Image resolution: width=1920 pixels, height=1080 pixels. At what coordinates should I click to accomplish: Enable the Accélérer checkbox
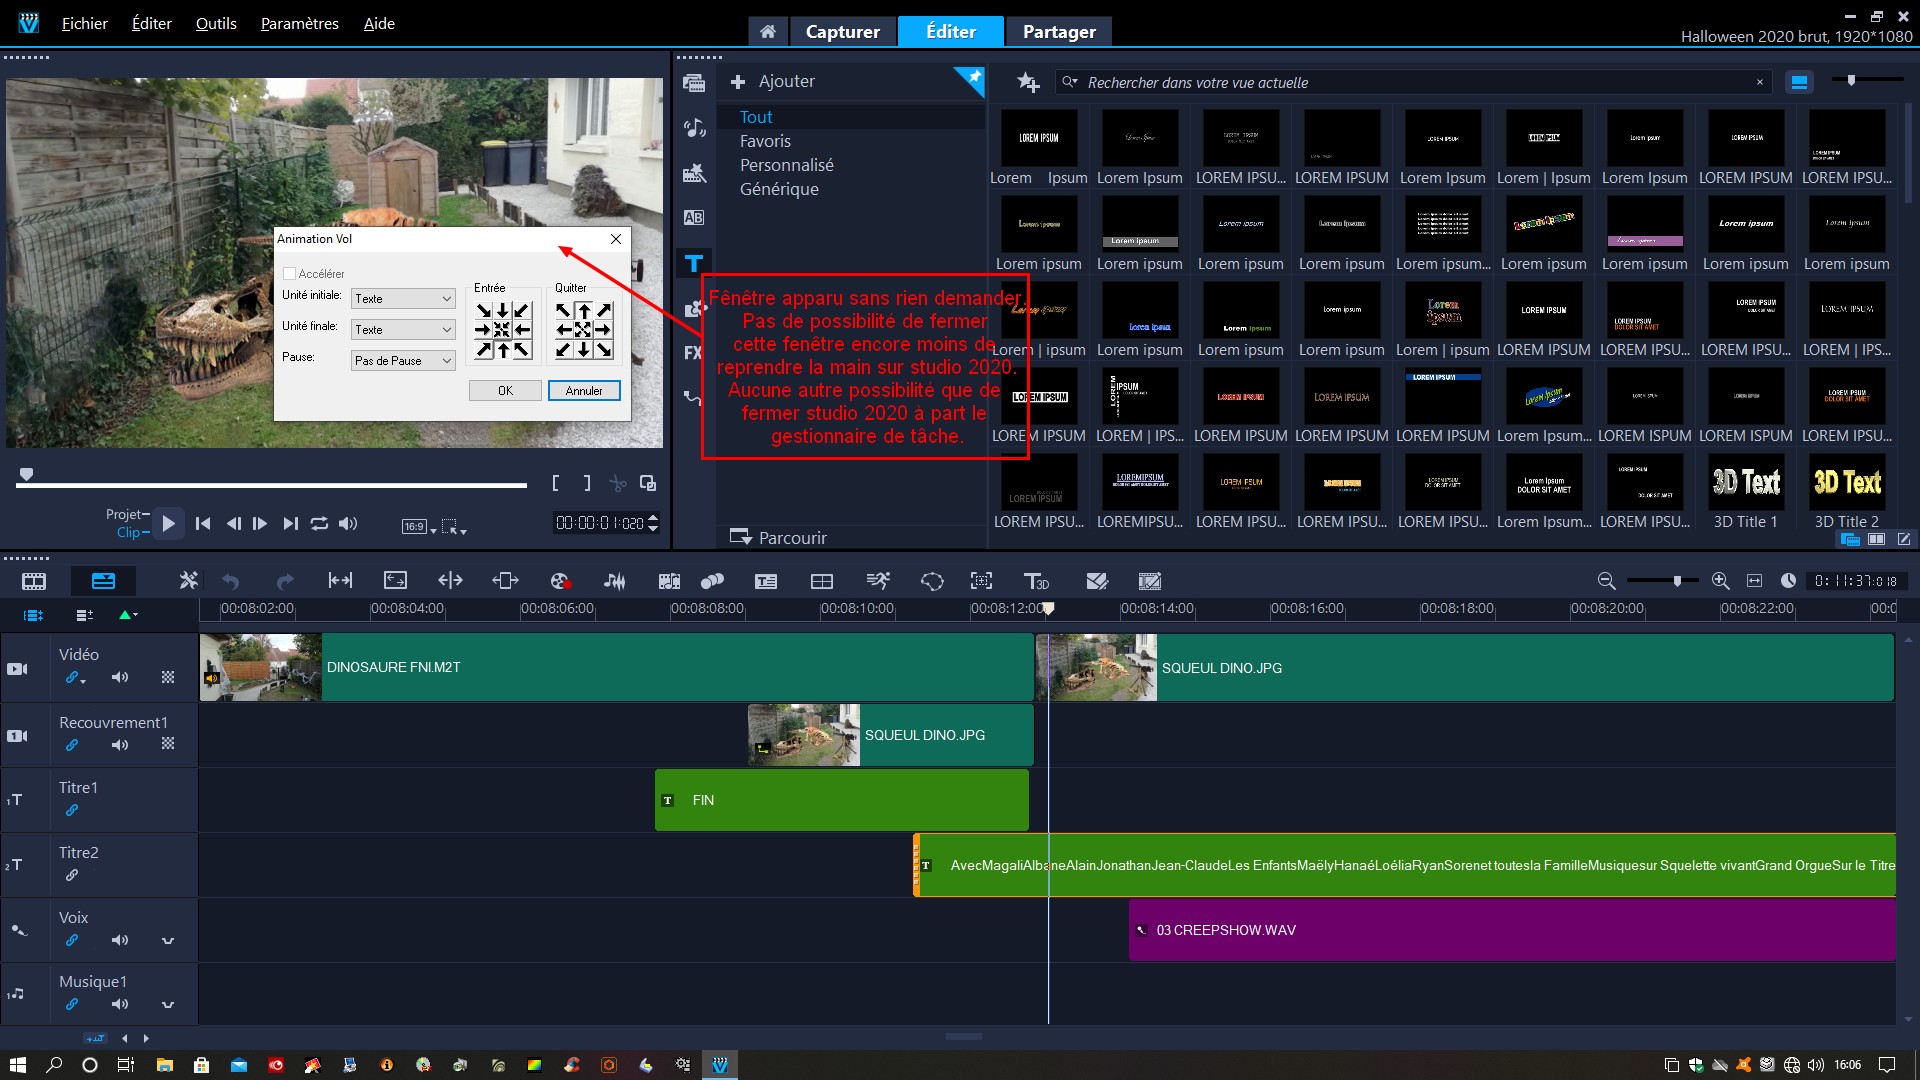[x=290, y=273]
